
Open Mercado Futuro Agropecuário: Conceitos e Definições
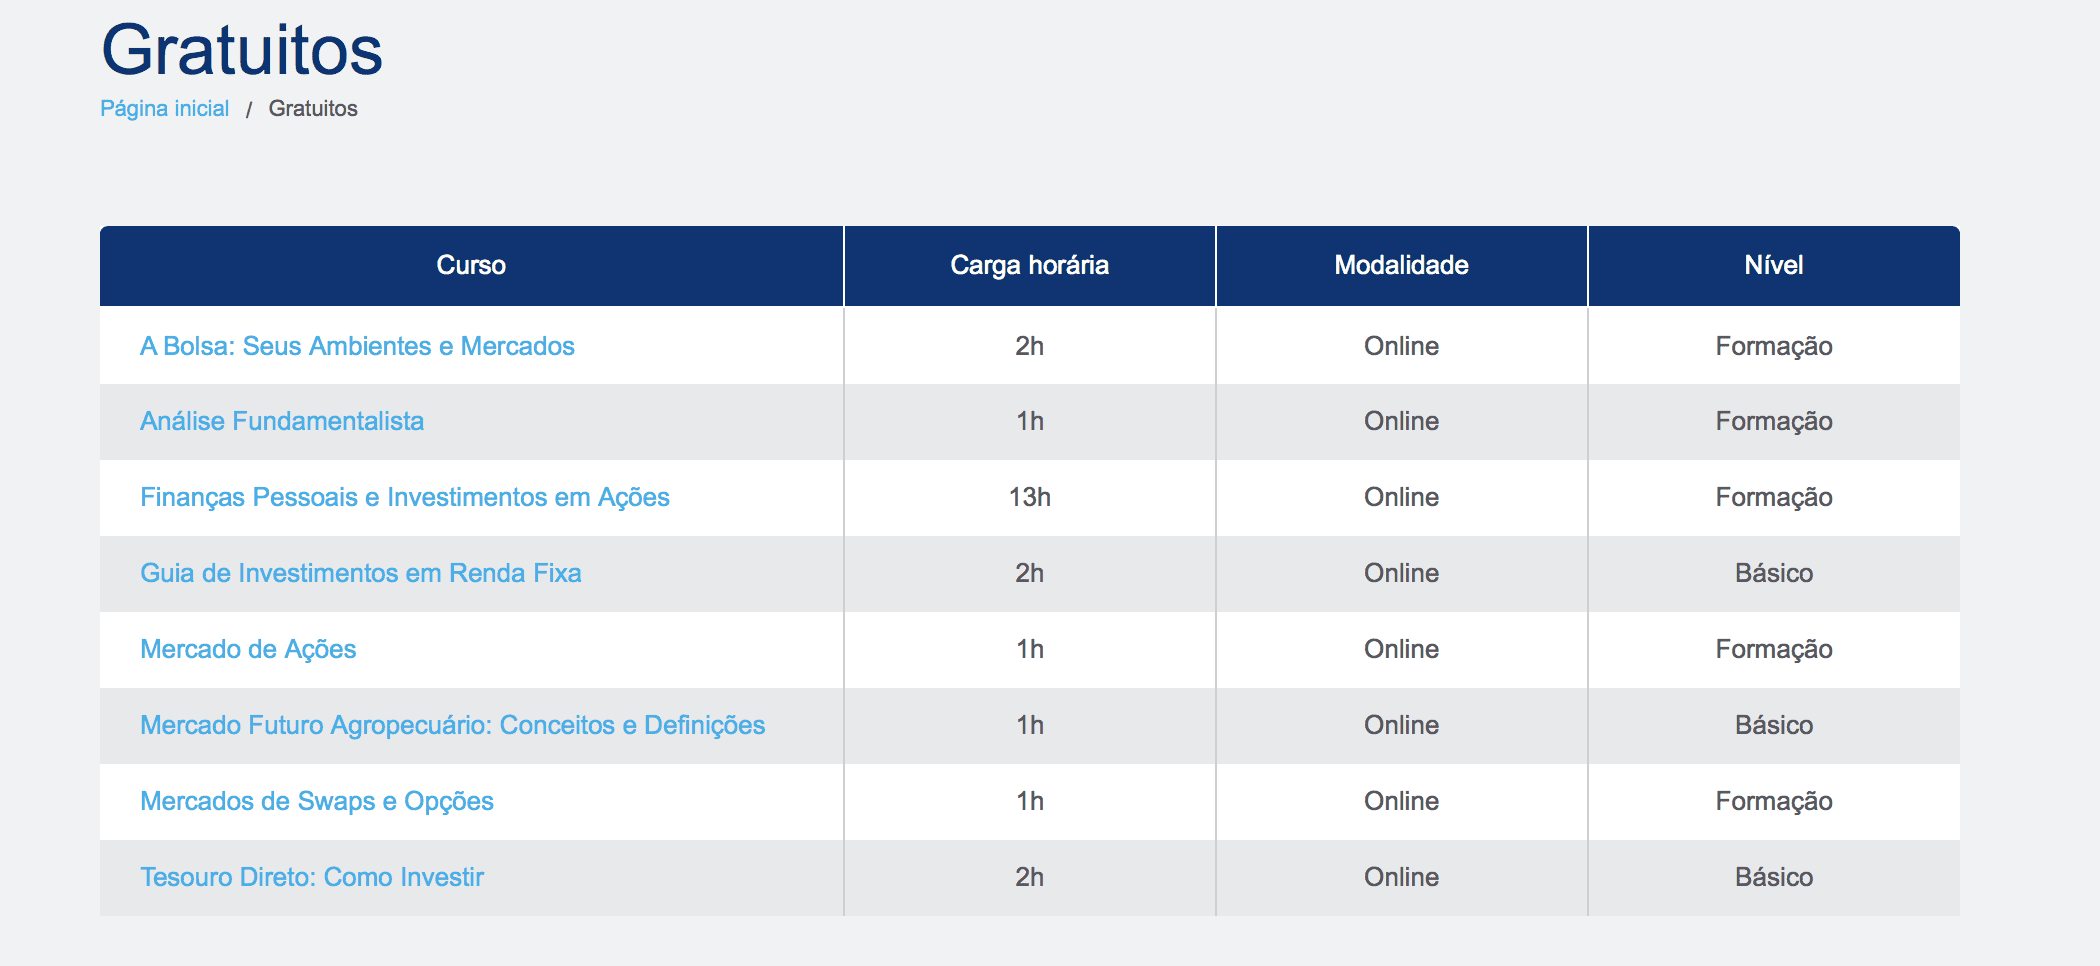click(x=452, y=725)
